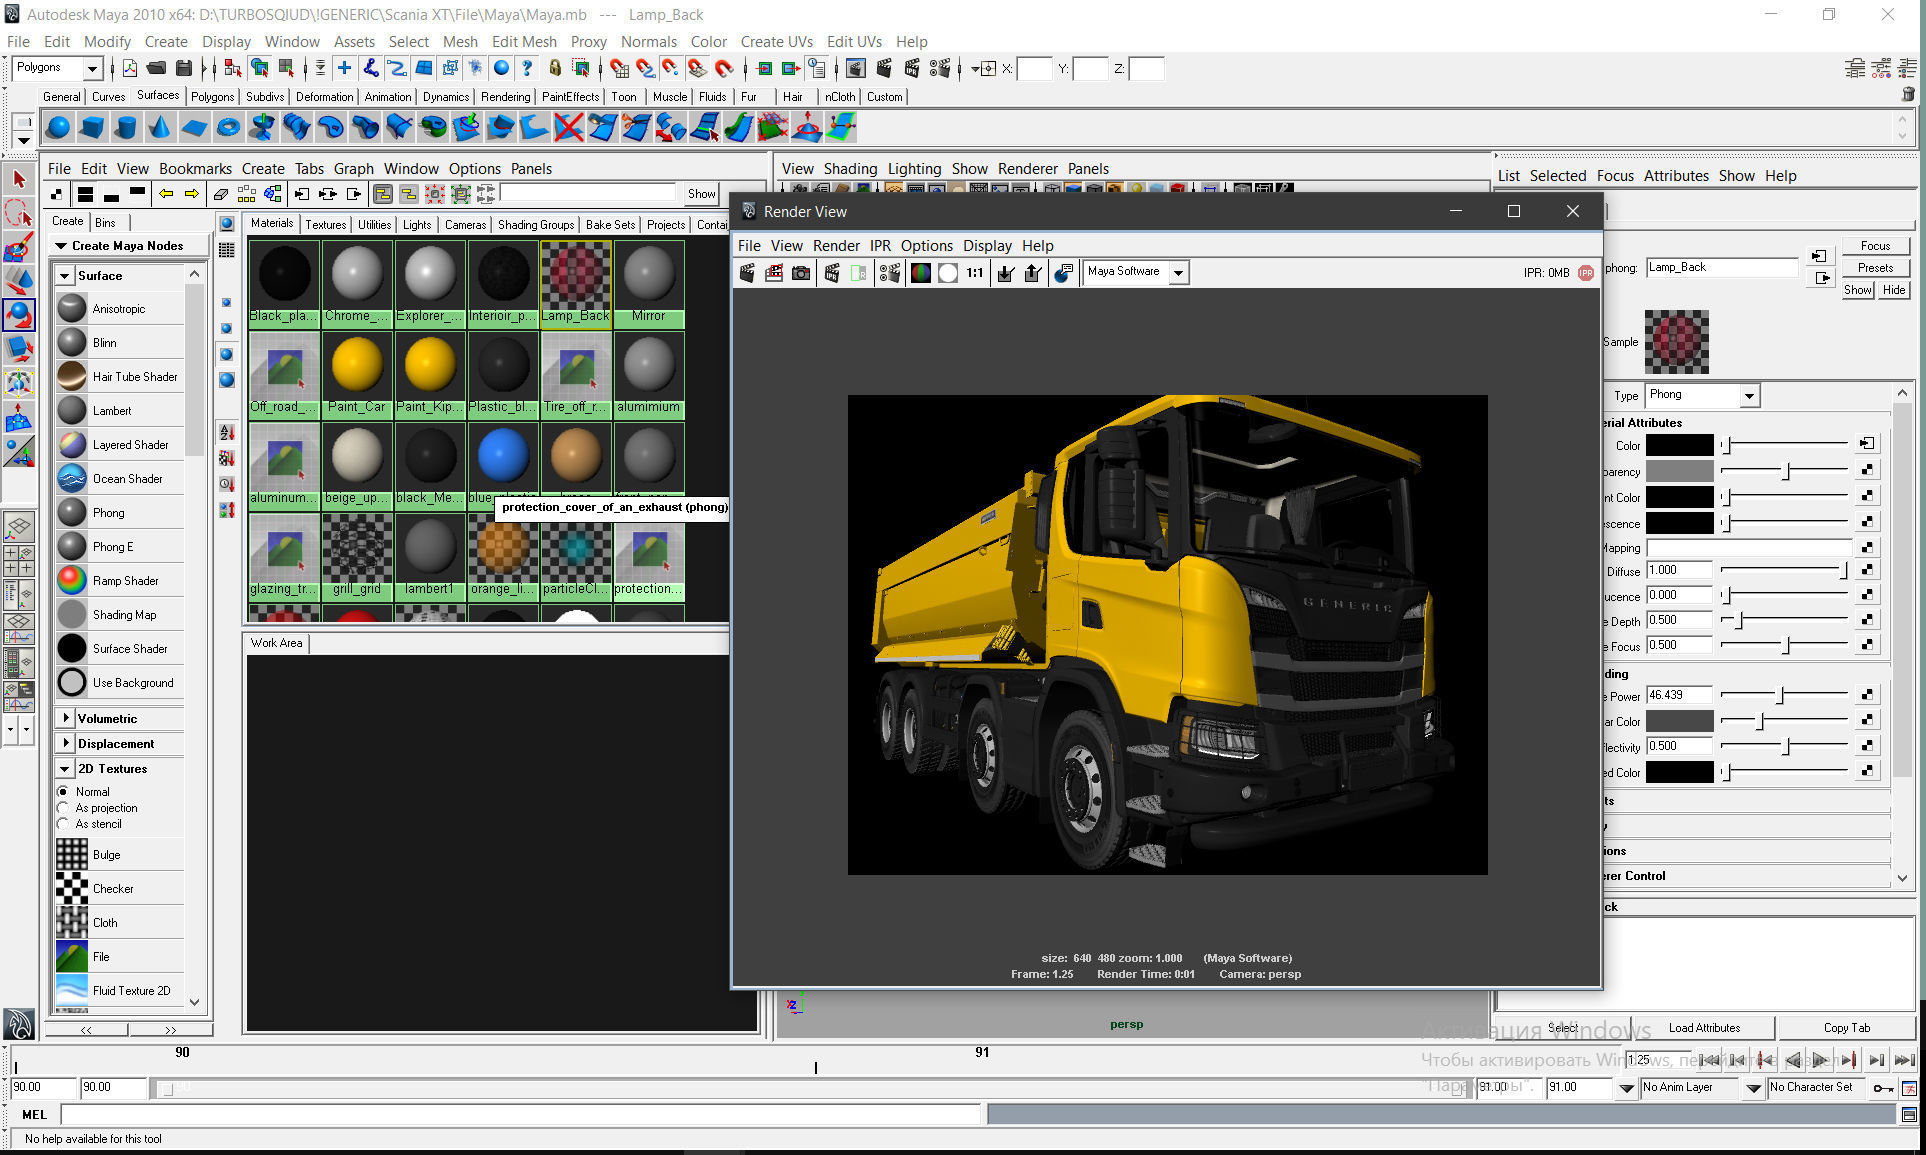
Task: Click the open scene folder icon
Action: click(x=156, y=68)
